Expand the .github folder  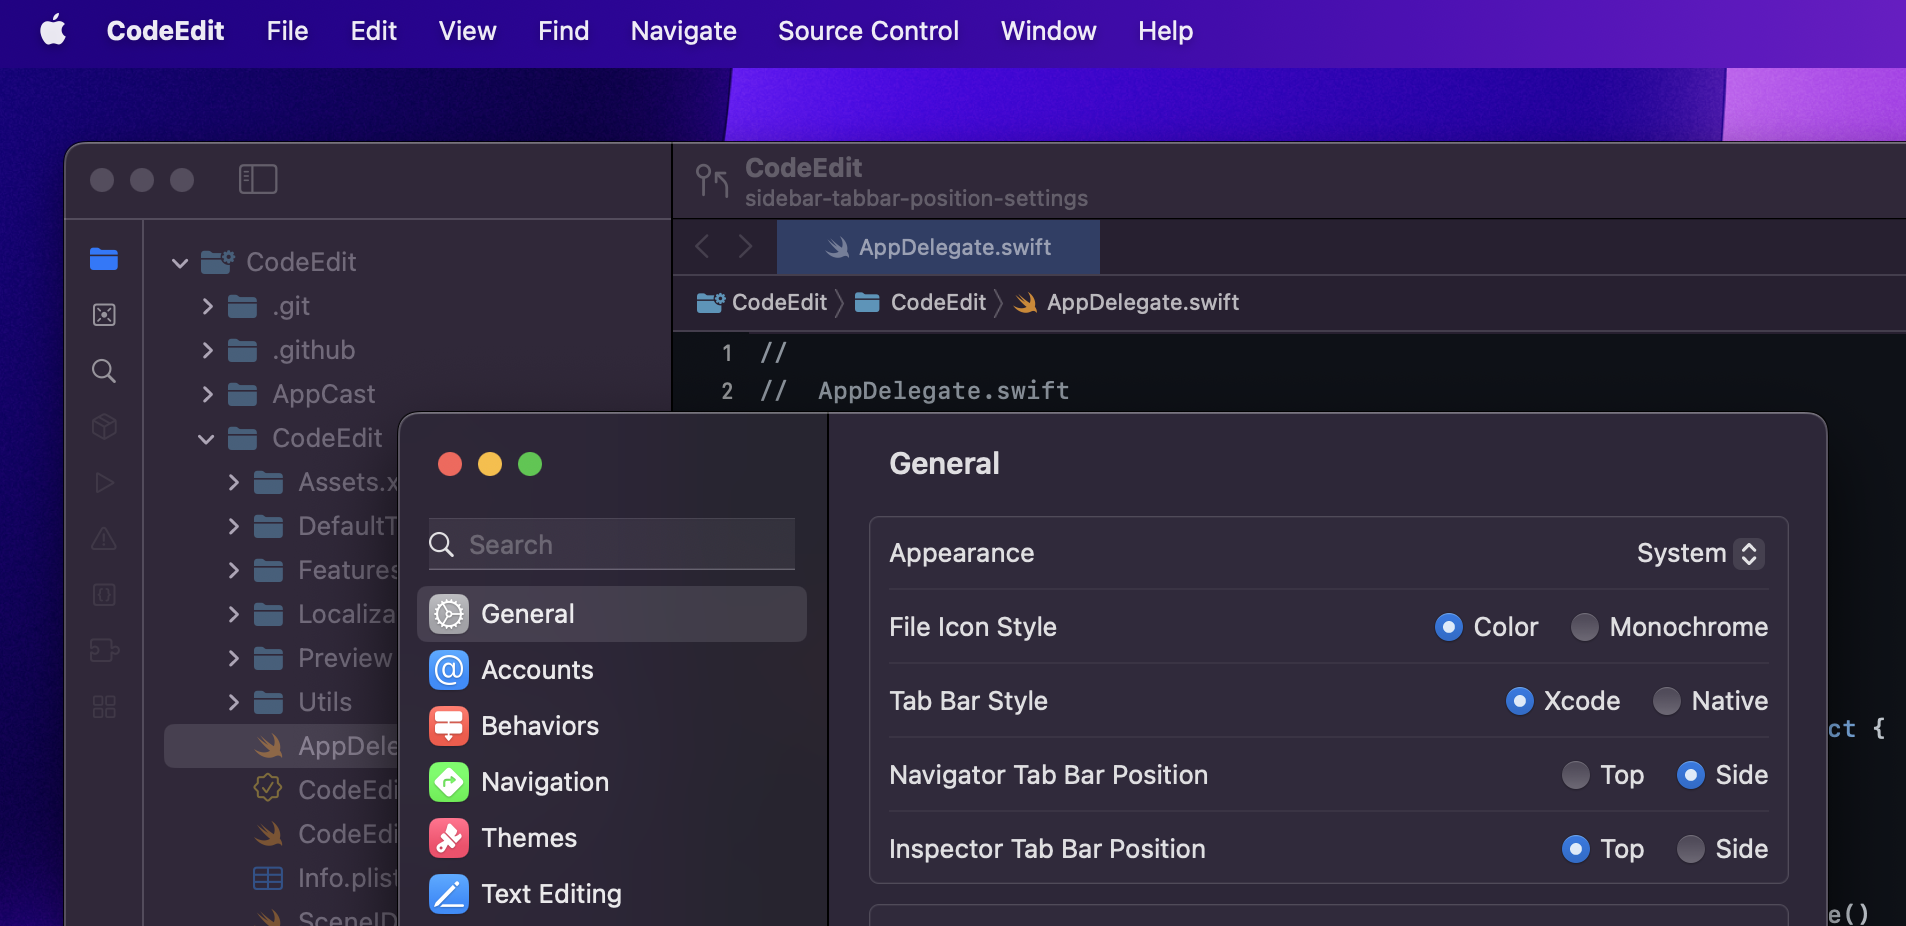[207, 350]
